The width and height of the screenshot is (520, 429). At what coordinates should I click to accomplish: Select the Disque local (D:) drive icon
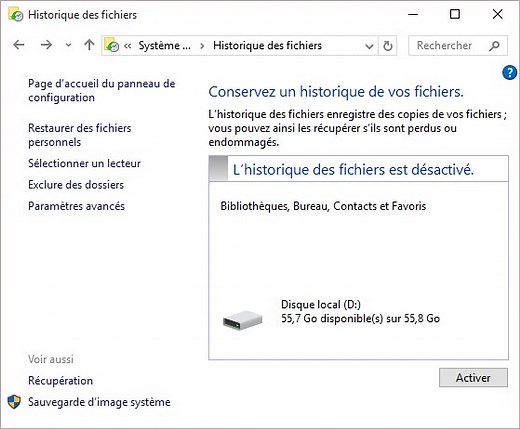click(243, 320)
